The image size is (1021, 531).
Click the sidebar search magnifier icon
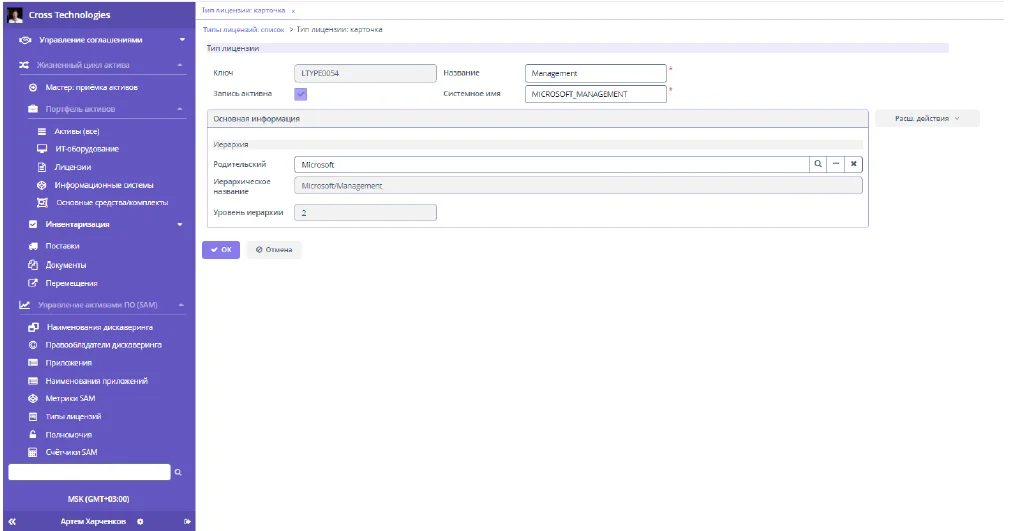coord(178,471)
